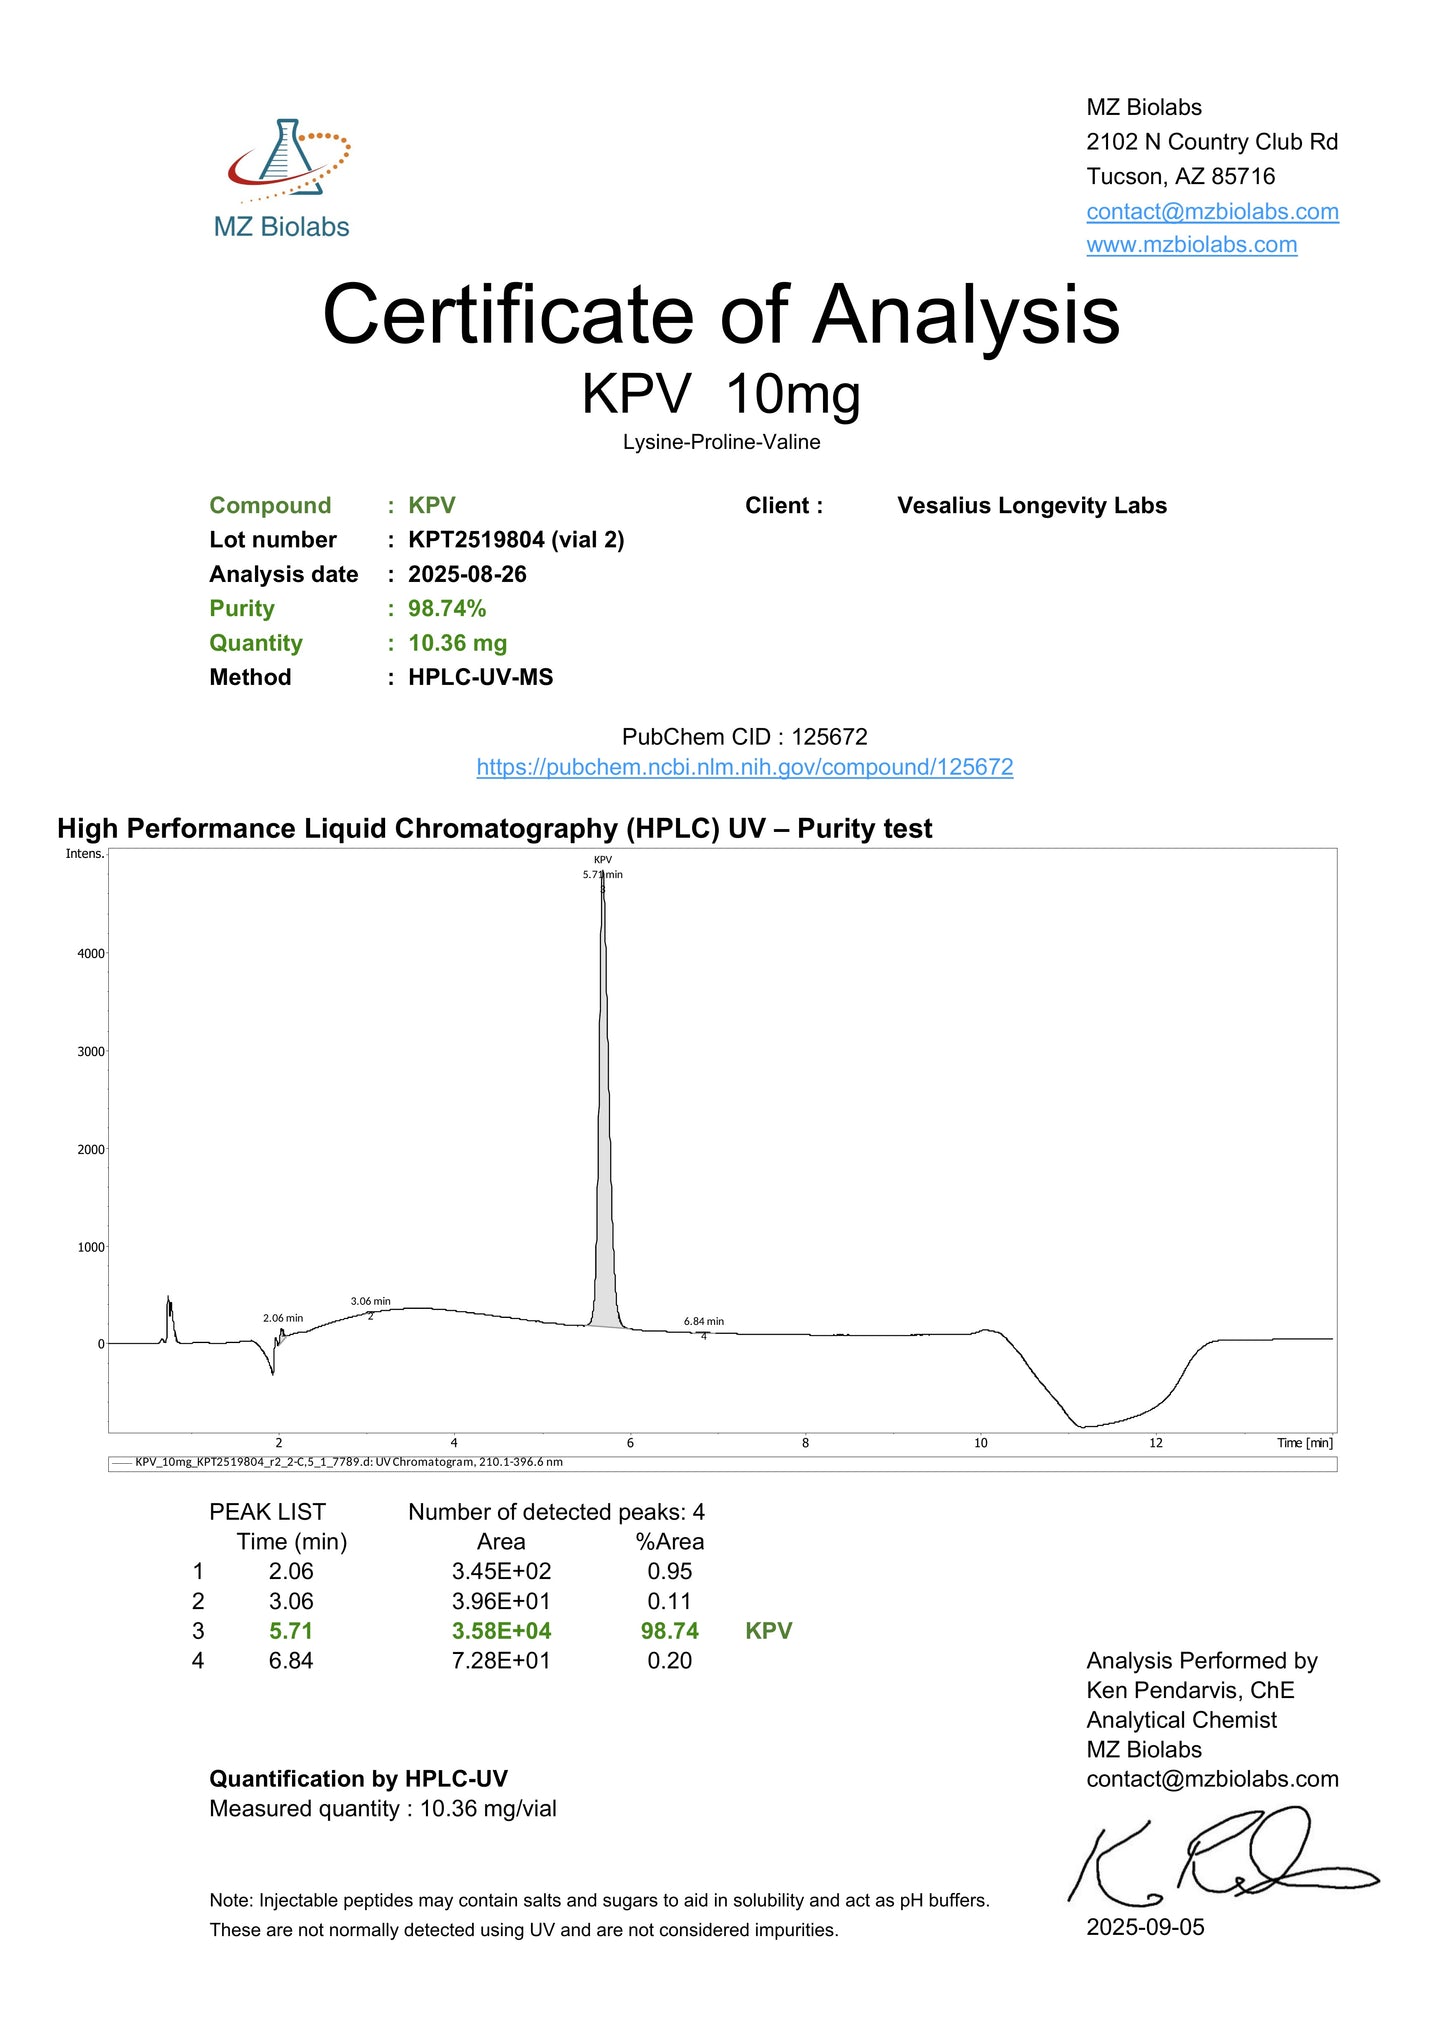Image resolution: width=1445 pixels, height=2044 pixels.
Task: Select the lot number KPT2519804 (vial 2)
Action: tap(516, 540)
